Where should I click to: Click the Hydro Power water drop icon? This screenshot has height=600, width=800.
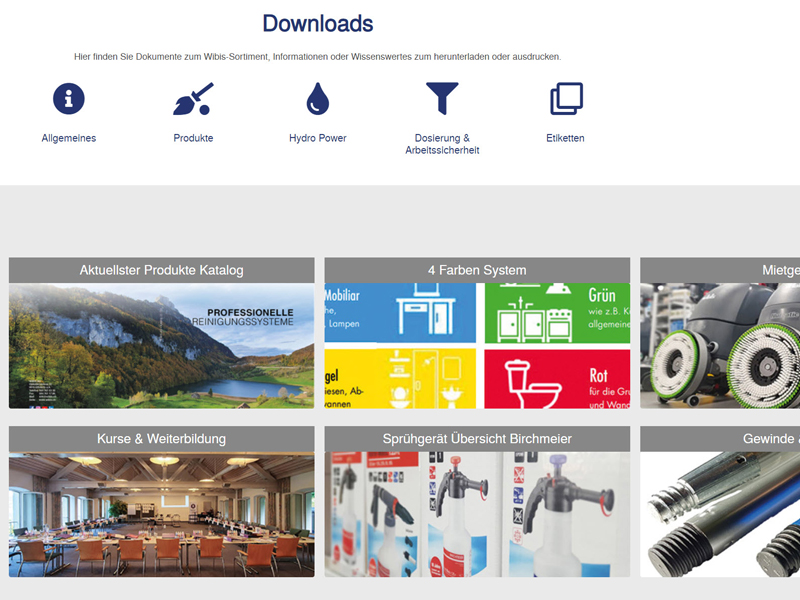point(317,99)
